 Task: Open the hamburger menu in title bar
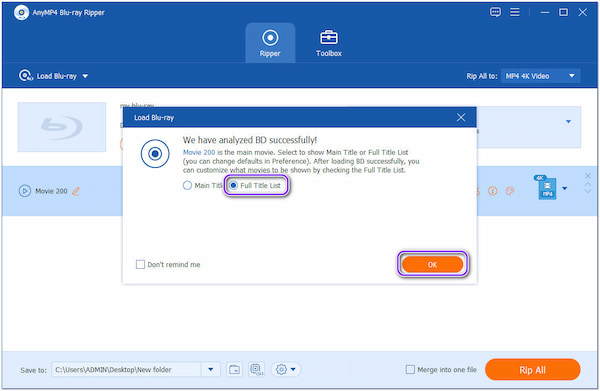click(515, 12)
